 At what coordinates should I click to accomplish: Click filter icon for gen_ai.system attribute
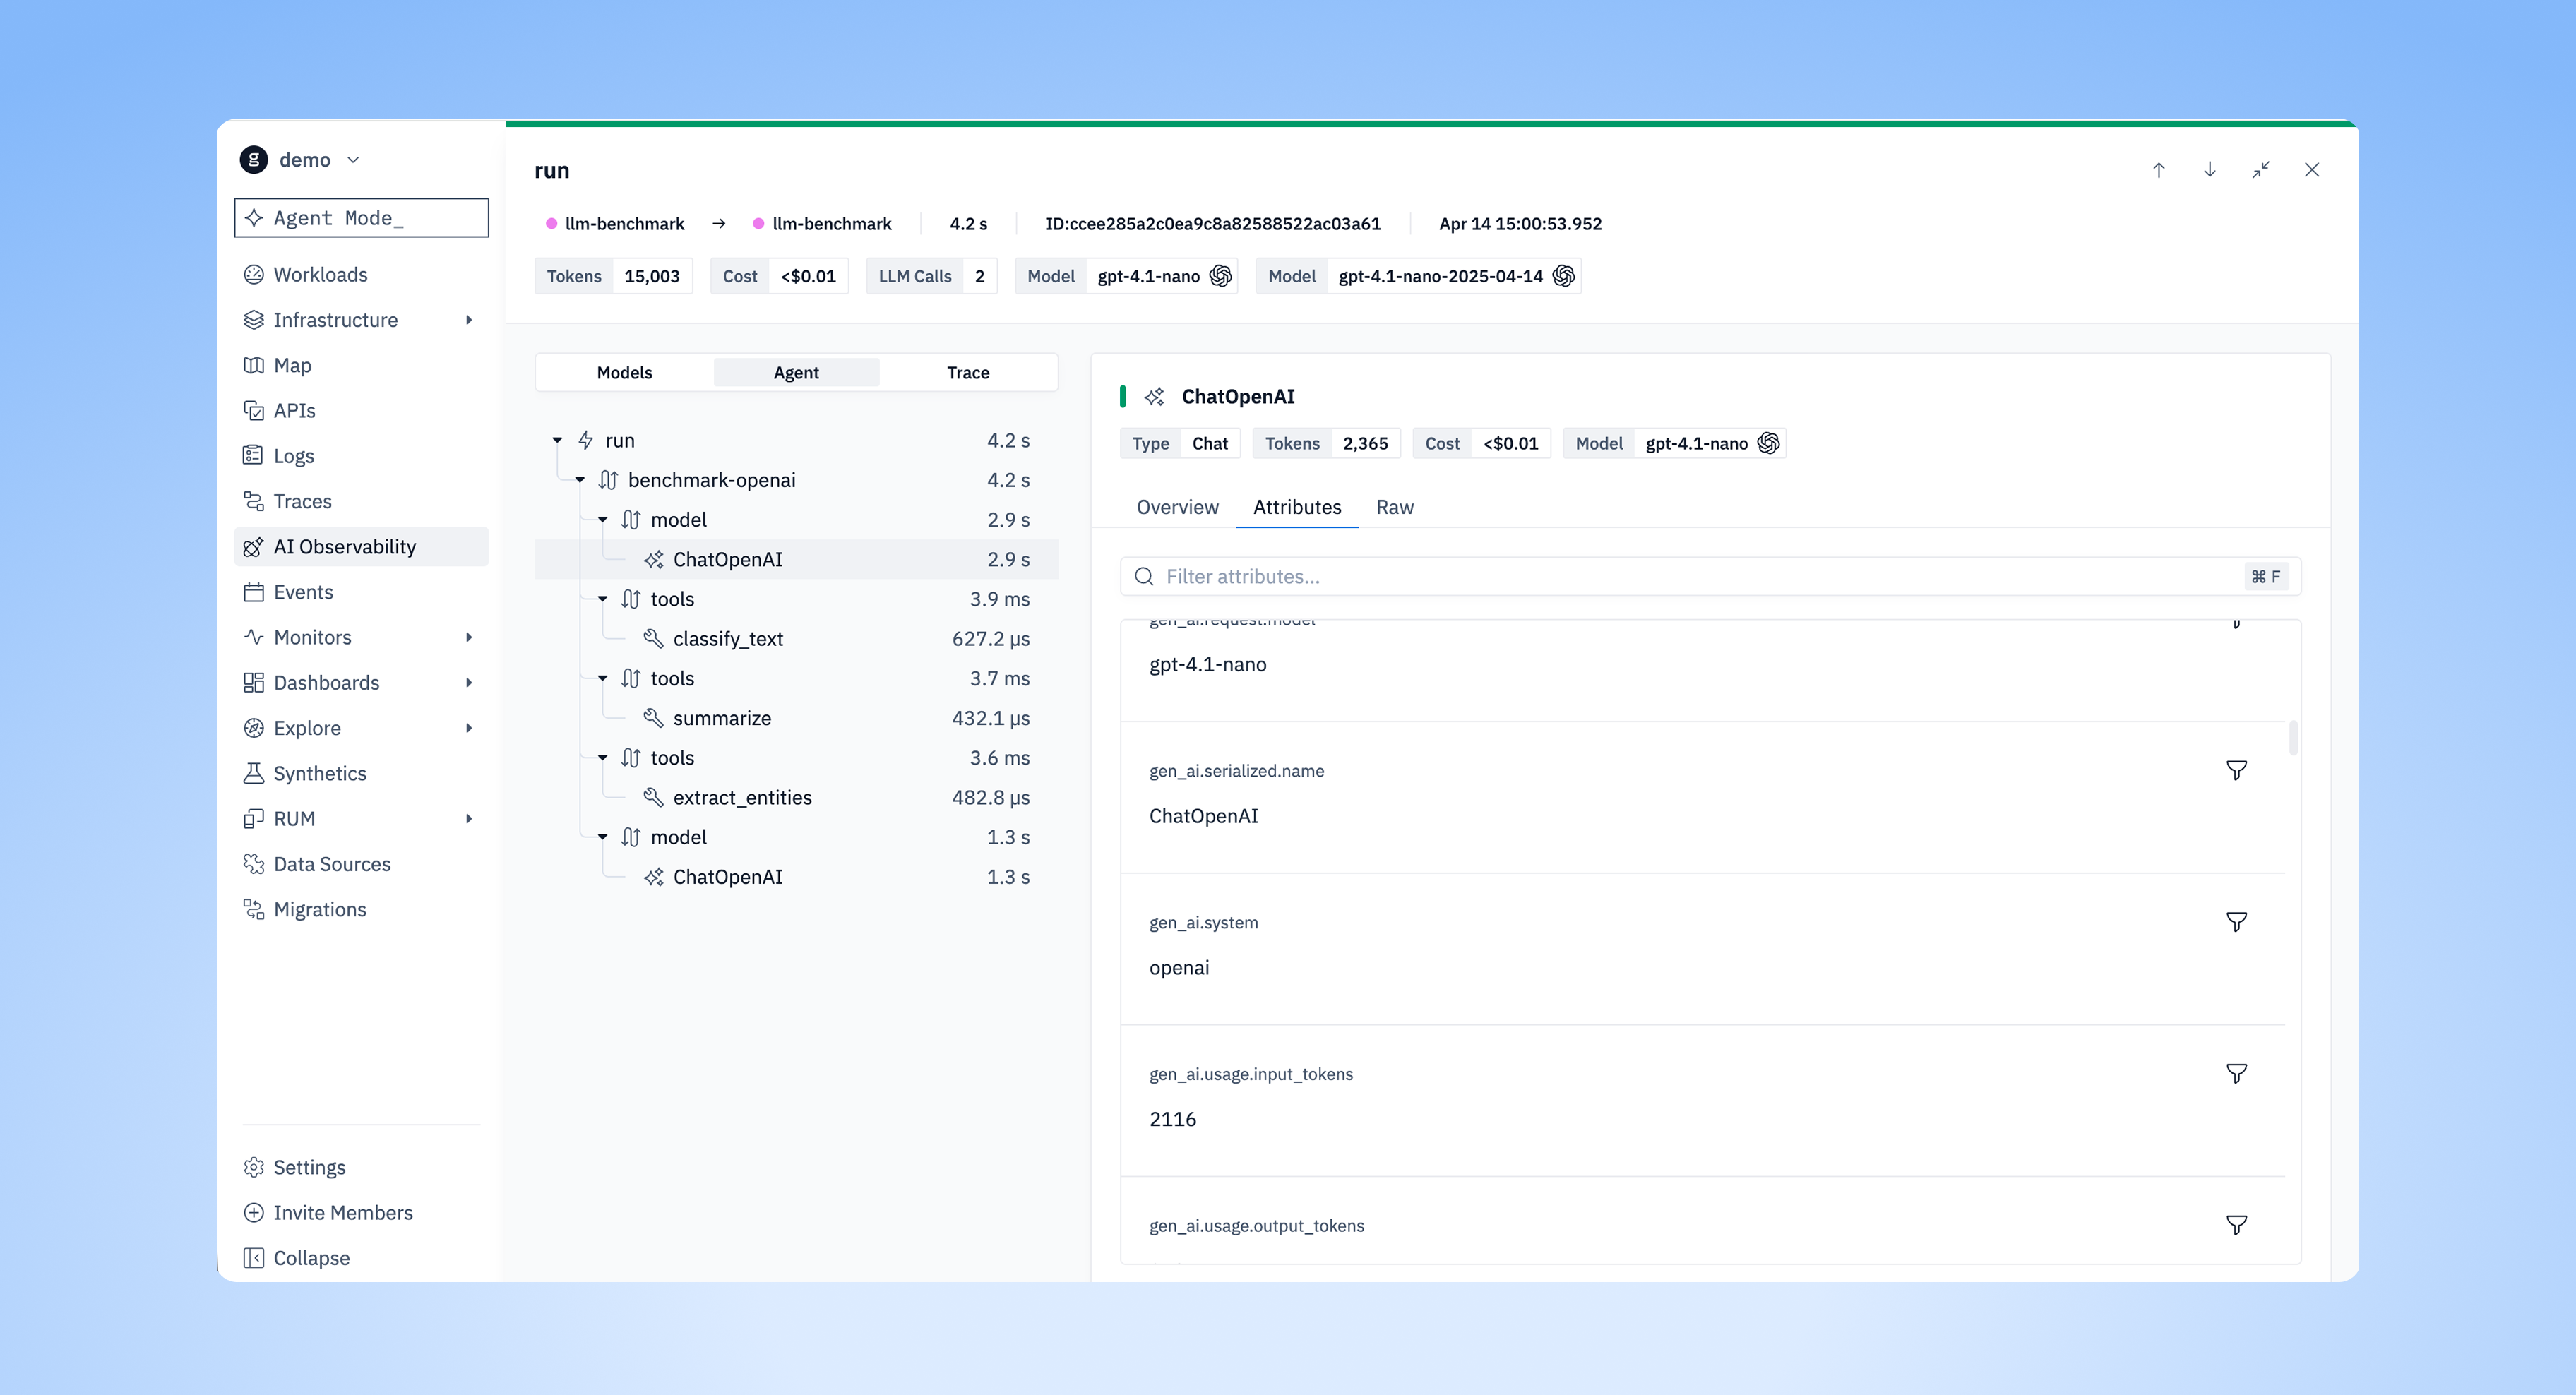2236,922
